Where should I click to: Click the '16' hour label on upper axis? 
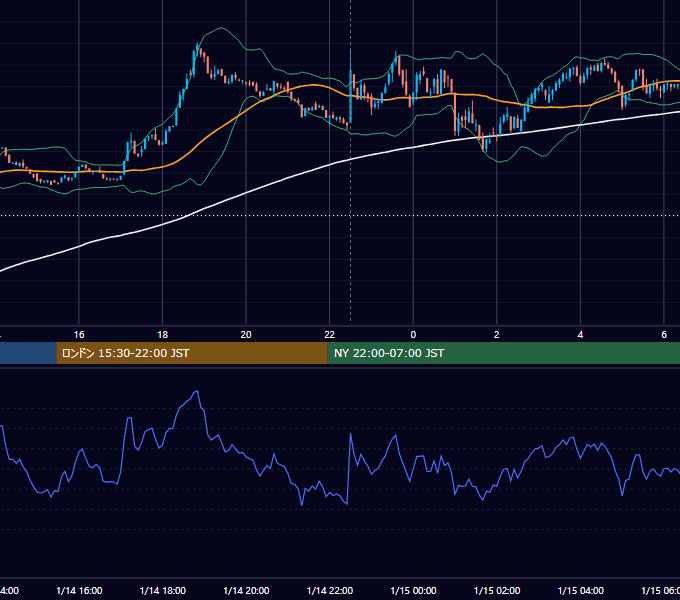[79, 335]
